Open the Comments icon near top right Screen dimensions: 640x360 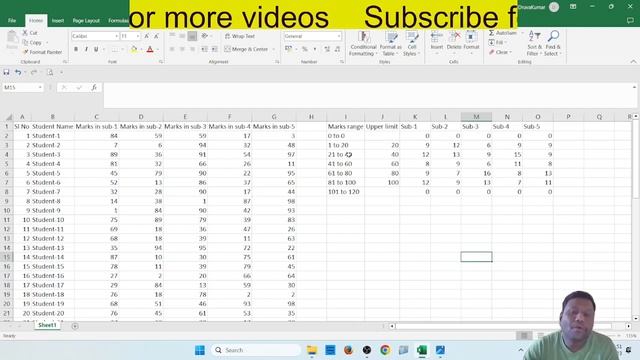point(630,20)
